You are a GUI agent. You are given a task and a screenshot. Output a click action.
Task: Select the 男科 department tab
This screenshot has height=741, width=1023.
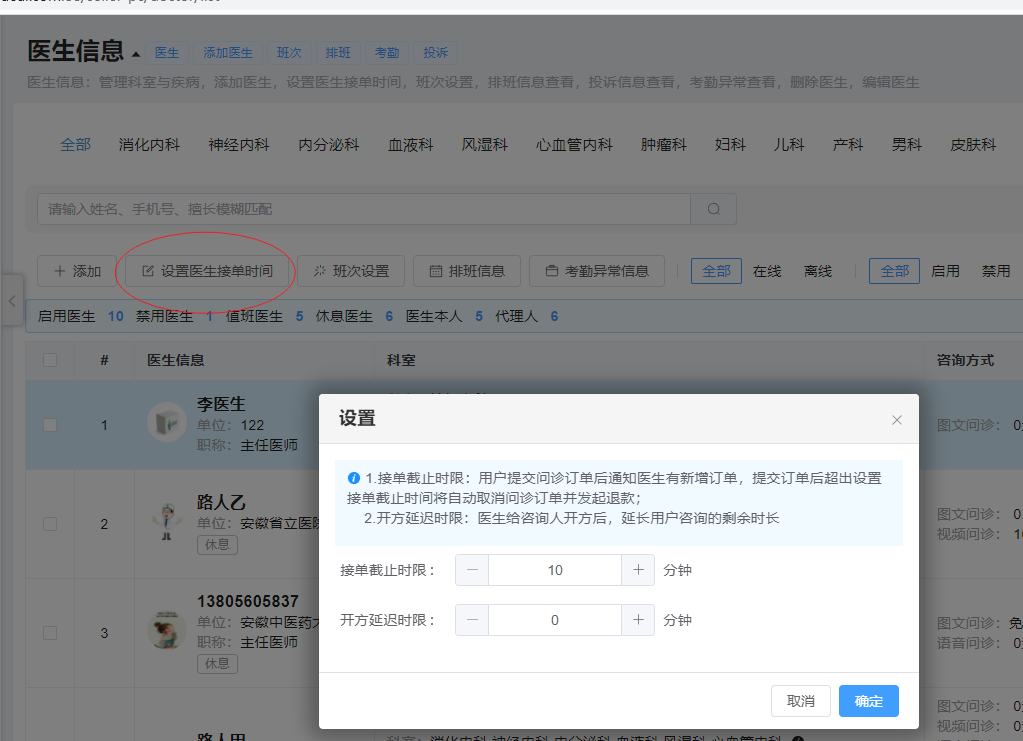[x=907, y=145]
